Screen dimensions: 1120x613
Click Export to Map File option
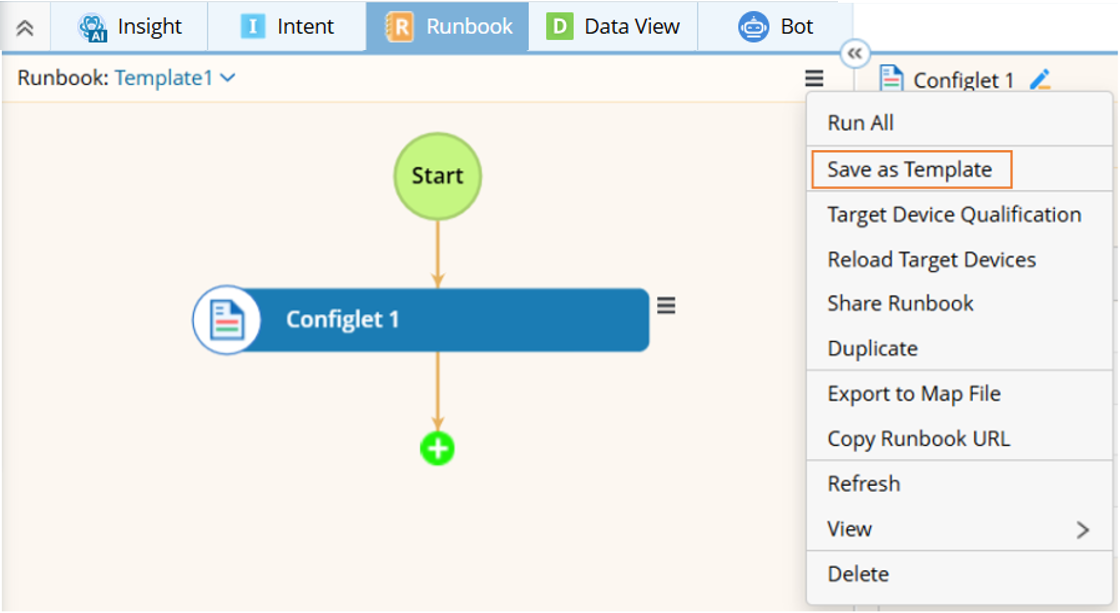click(x=914, y=393)
